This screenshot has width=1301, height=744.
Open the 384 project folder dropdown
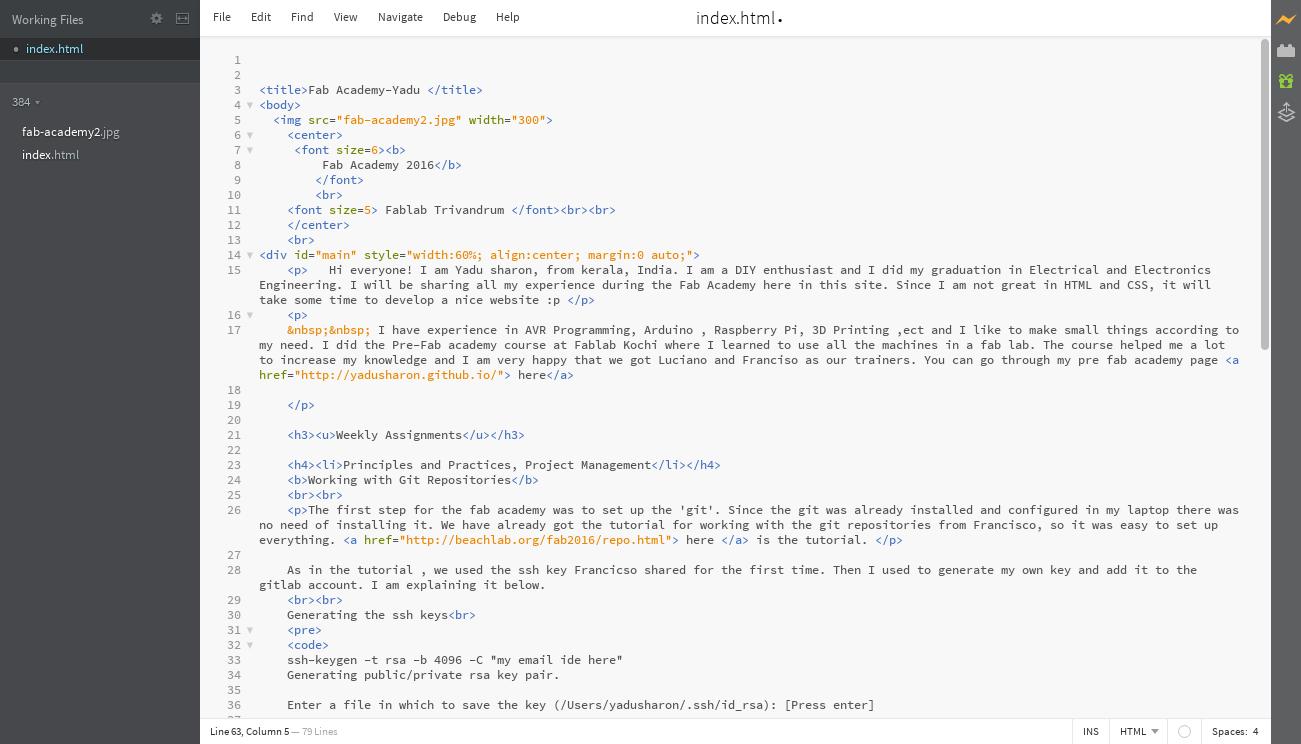(x=26, y=102)
